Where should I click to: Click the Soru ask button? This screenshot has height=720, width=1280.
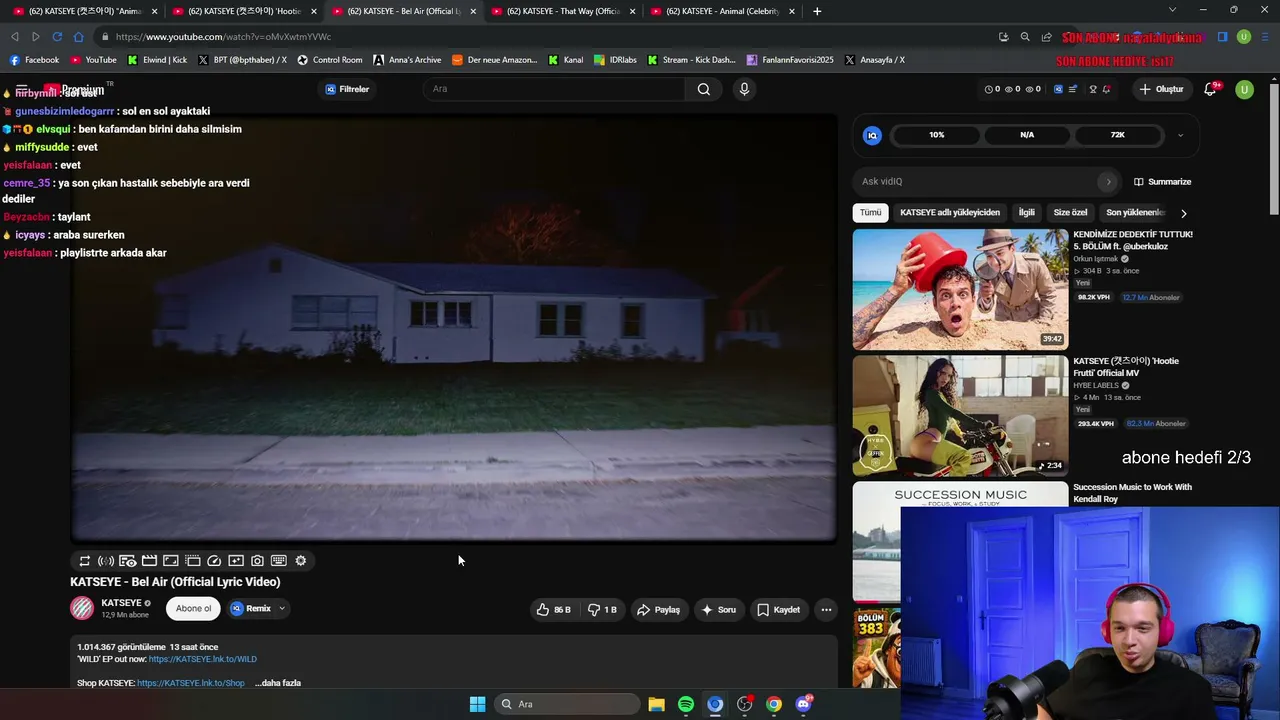click(718, 609)
